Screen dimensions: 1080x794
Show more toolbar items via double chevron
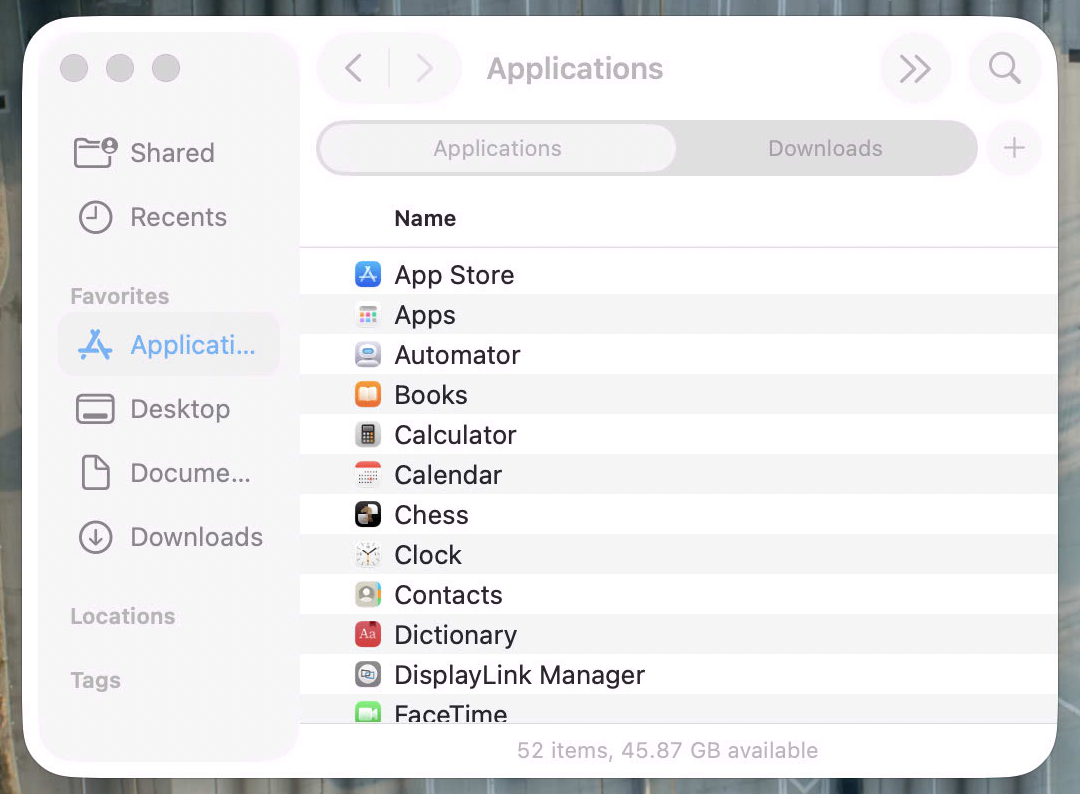tap(915, 68)
